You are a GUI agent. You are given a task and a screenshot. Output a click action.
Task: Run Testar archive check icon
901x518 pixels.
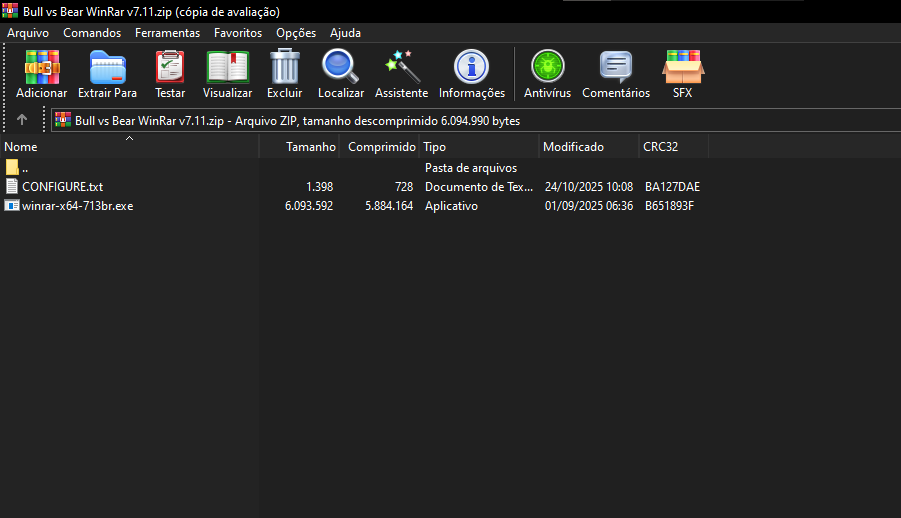pos(170,68)
